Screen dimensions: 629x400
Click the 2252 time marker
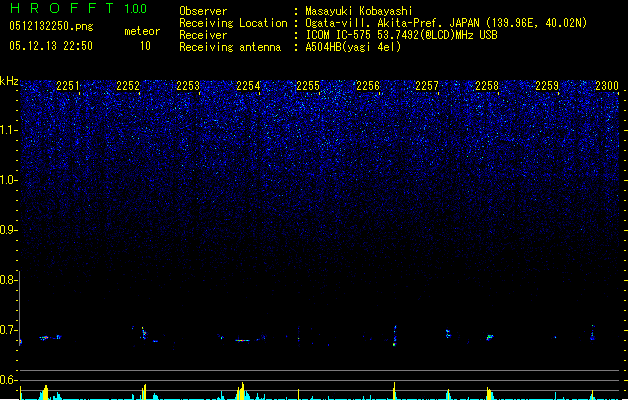coord(128,86)
